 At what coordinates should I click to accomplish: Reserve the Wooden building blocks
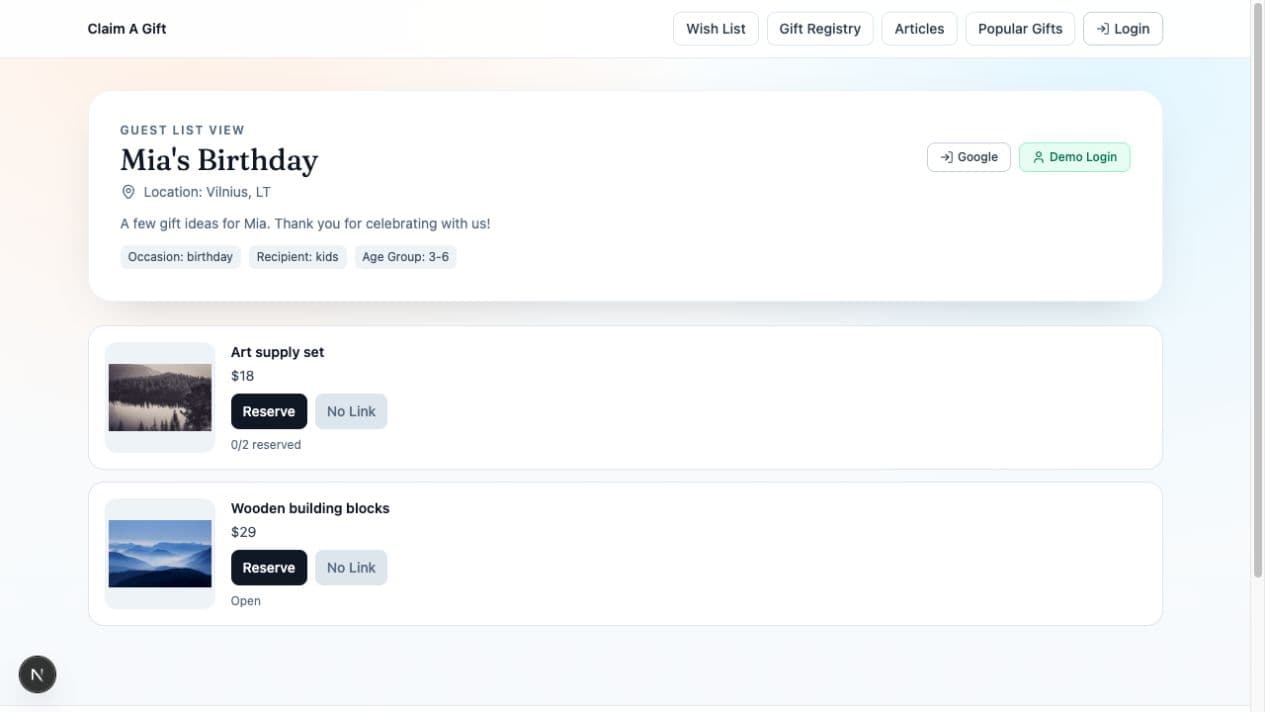[x=269, y=567]
